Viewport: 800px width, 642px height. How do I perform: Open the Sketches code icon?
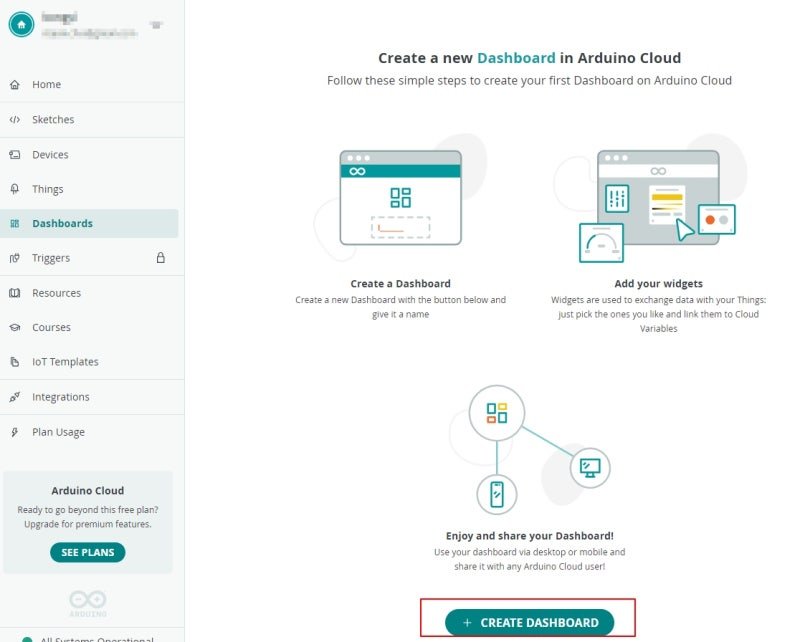pyautogui.click(x=15, y=119)
